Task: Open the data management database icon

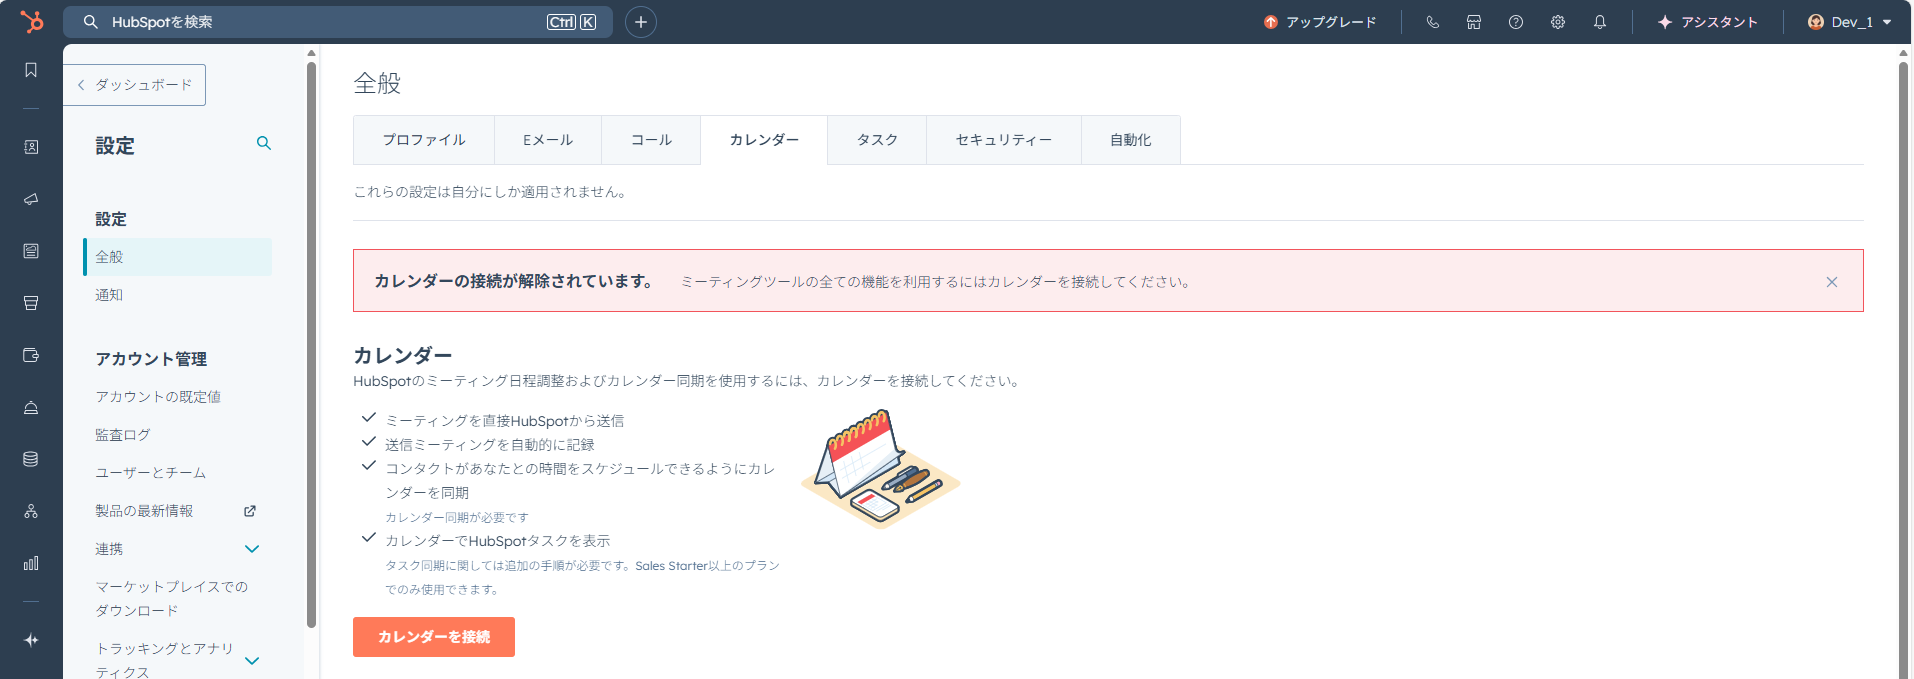Action: 31,459
